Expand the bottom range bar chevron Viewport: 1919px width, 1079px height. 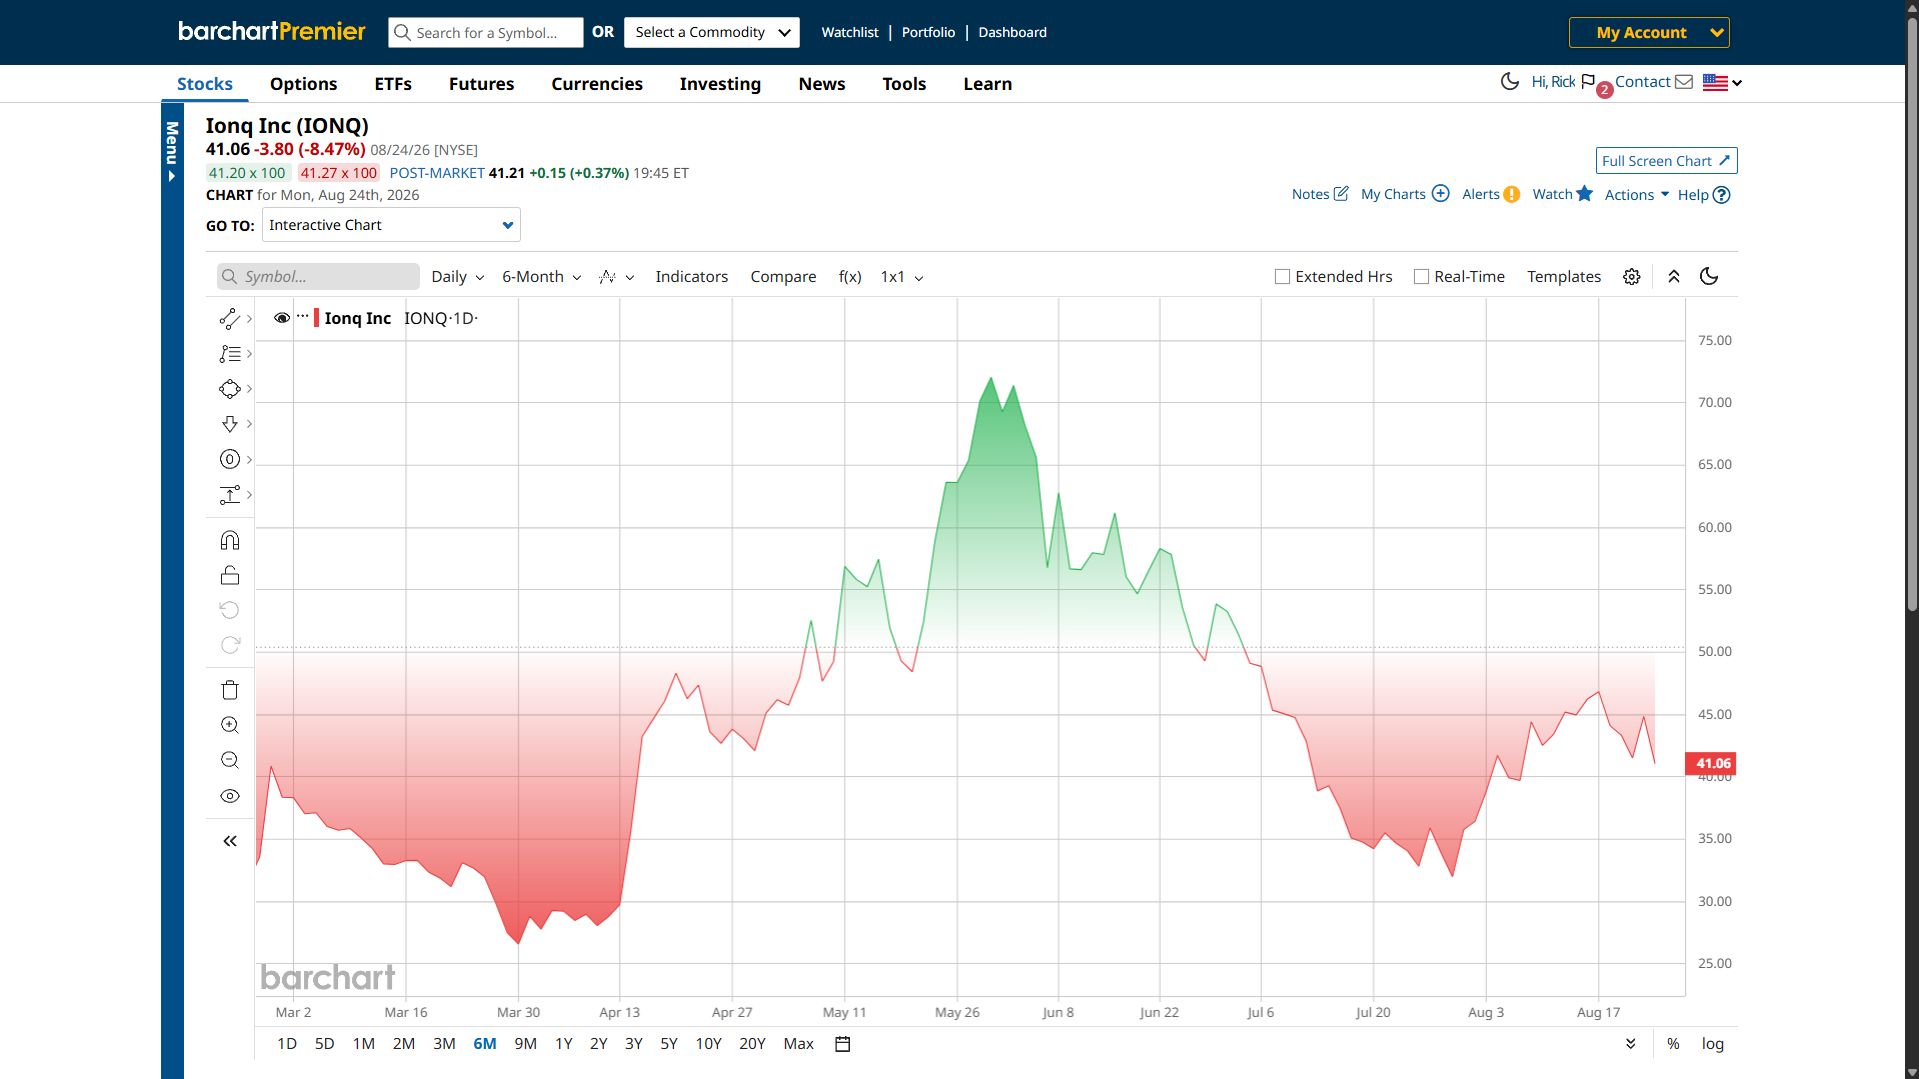1630,1044
